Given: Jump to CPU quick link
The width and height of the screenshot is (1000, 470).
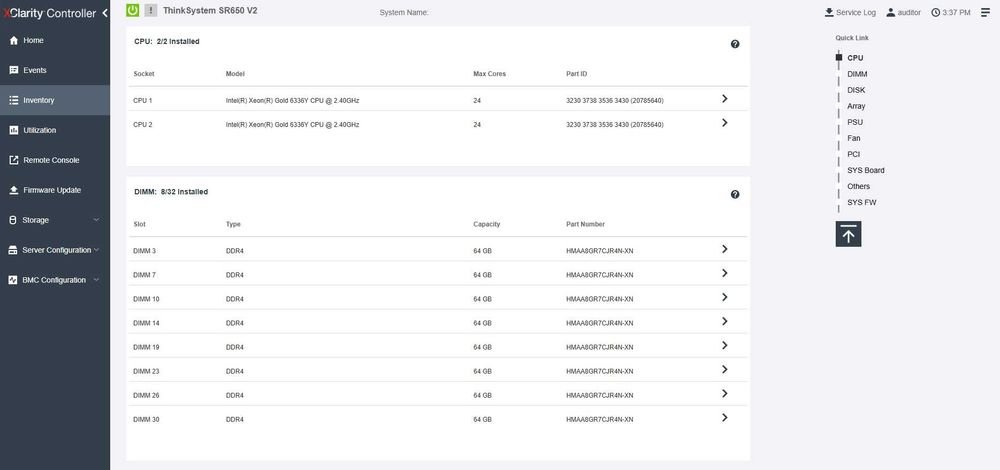Looking at the screenshot, I should [x=855, y=58].
